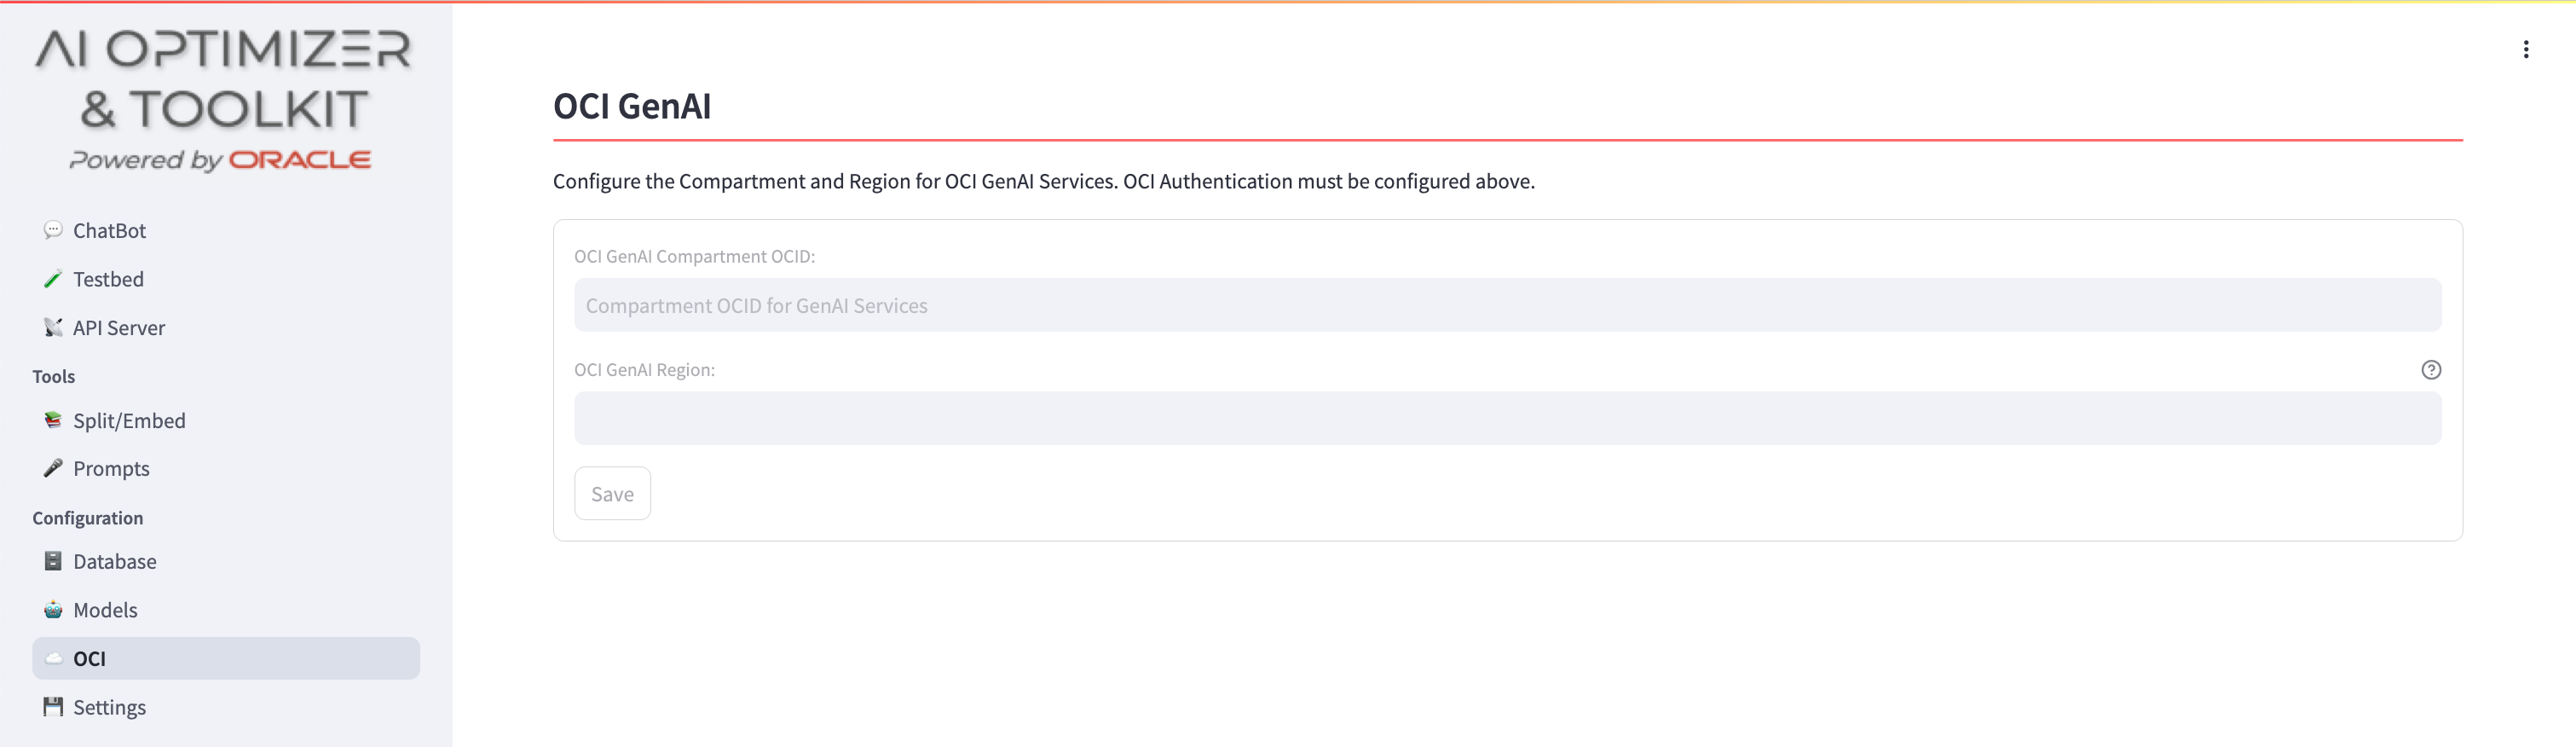
Task: Open the Split/Embed tool
Action: coord(226,420)
